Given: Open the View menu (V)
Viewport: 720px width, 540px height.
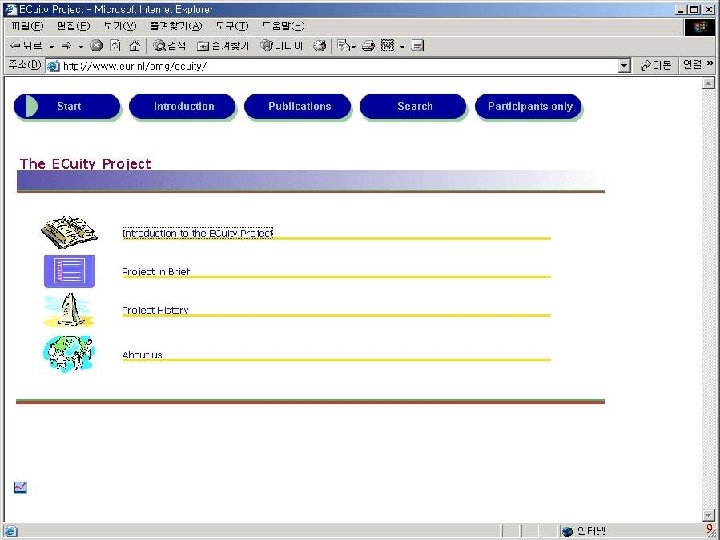Looking at the screenshot, I should pyautogui.click(x=120, y=26).
